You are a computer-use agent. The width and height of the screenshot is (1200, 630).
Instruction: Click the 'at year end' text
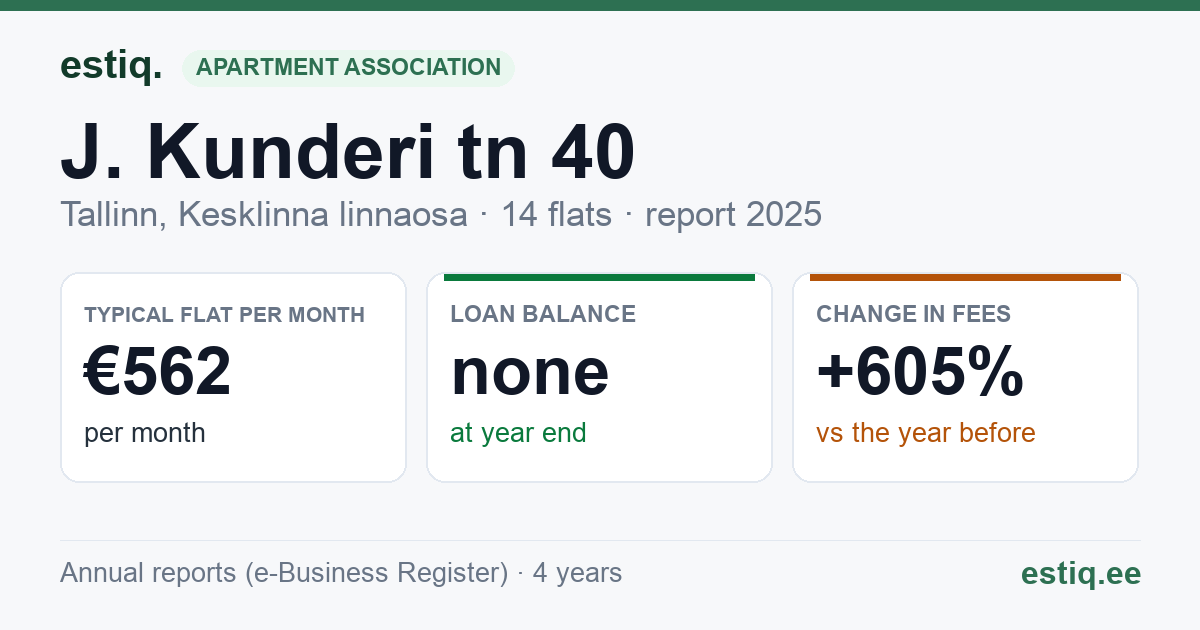tap(518, 433)
